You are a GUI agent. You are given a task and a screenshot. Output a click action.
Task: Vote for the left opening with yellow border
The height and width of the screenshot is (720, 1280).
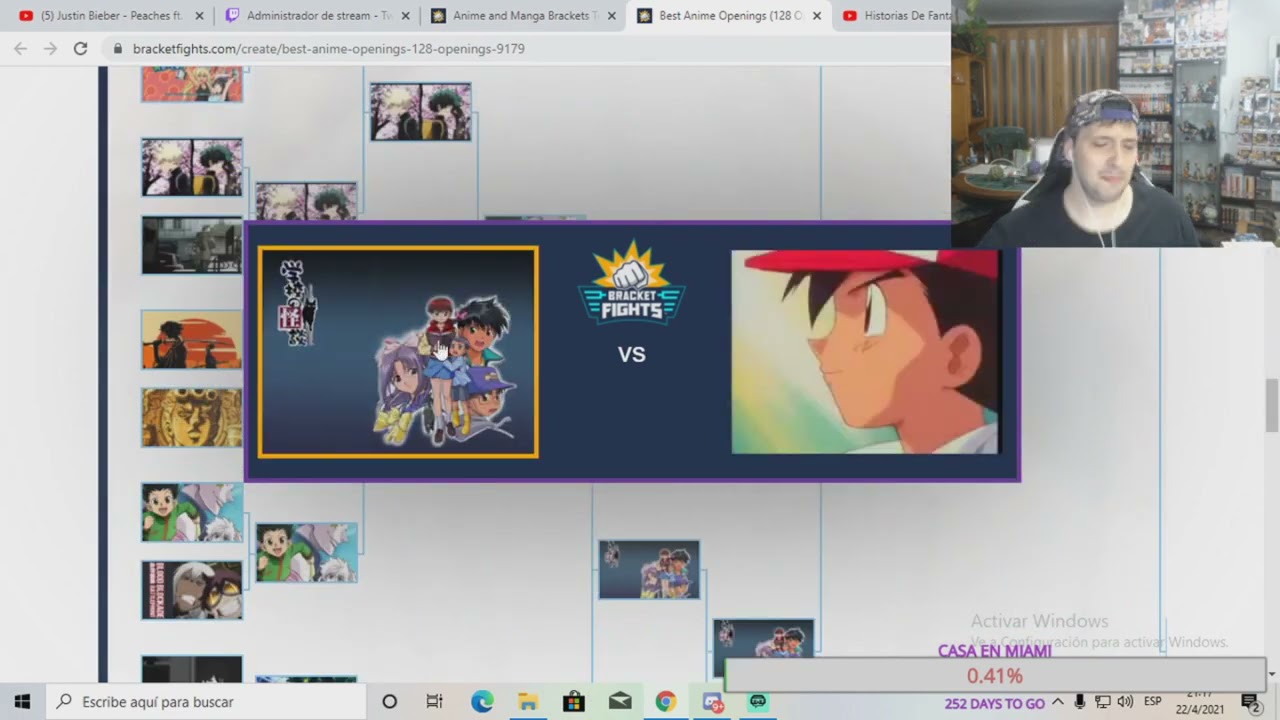point(398,352)
